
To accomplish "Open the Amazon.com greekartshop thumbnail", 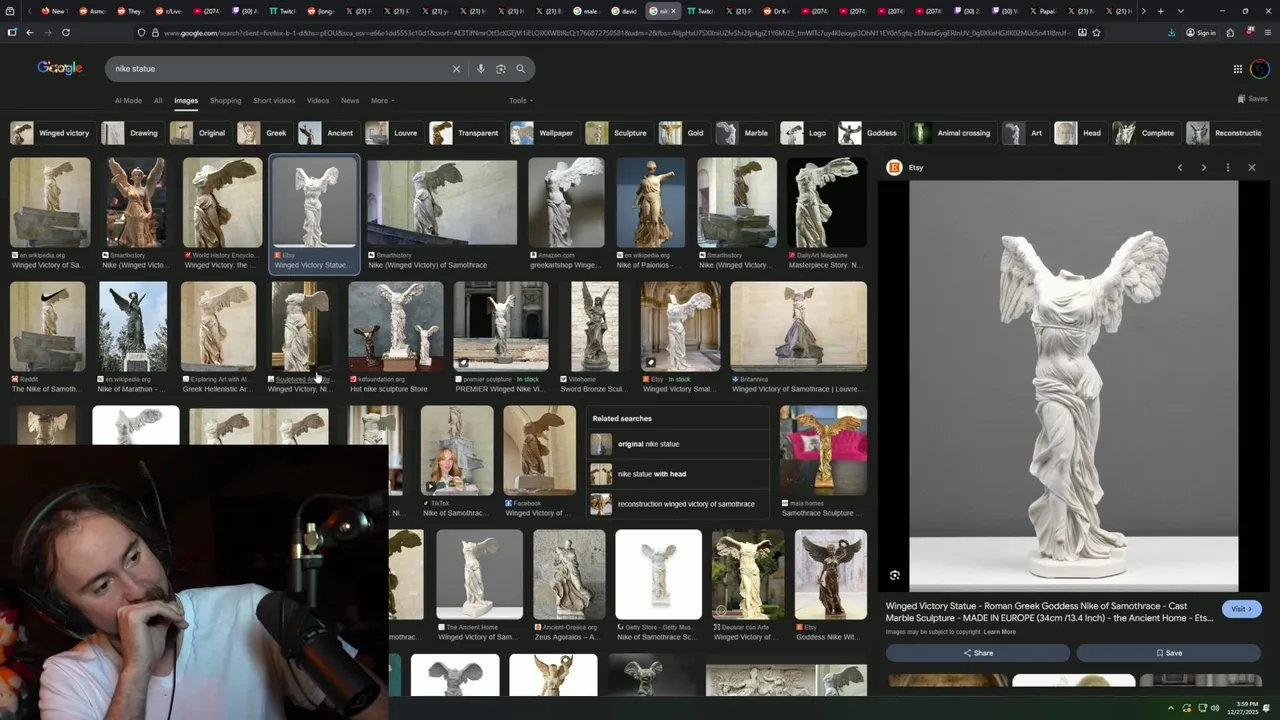I will pos(566,203).
